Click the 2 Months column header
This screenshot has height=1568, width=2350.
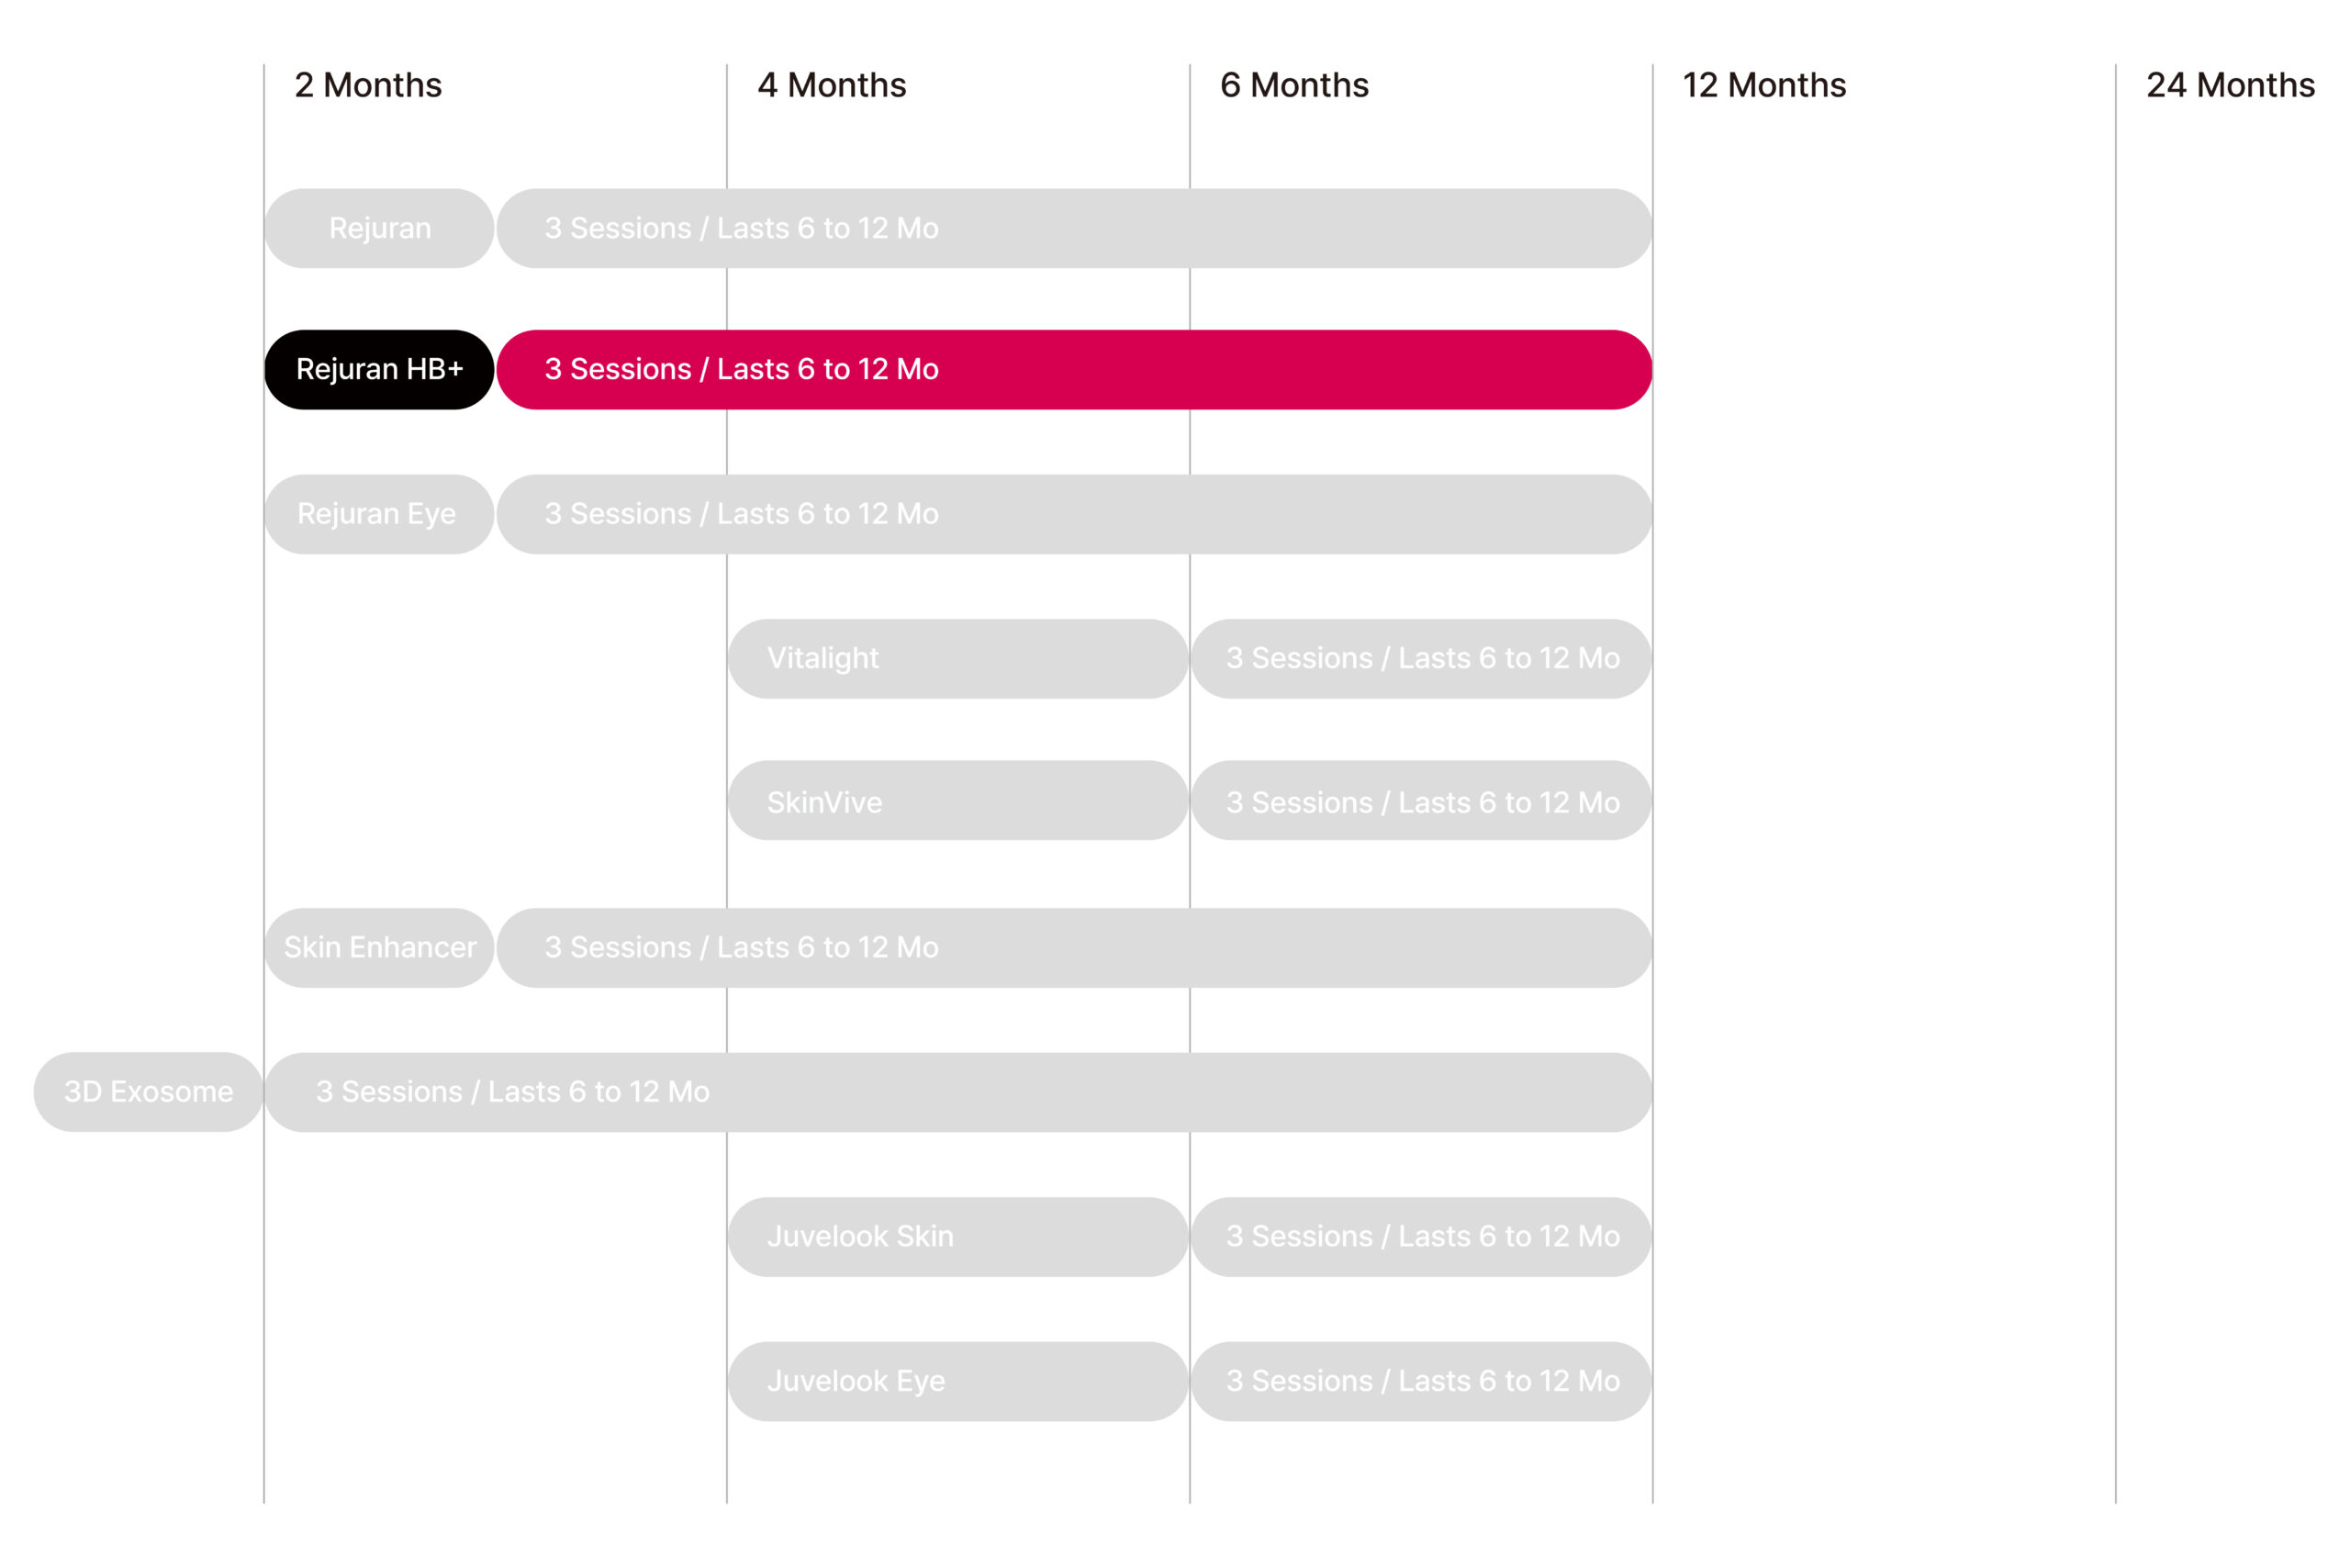point(368,85)
